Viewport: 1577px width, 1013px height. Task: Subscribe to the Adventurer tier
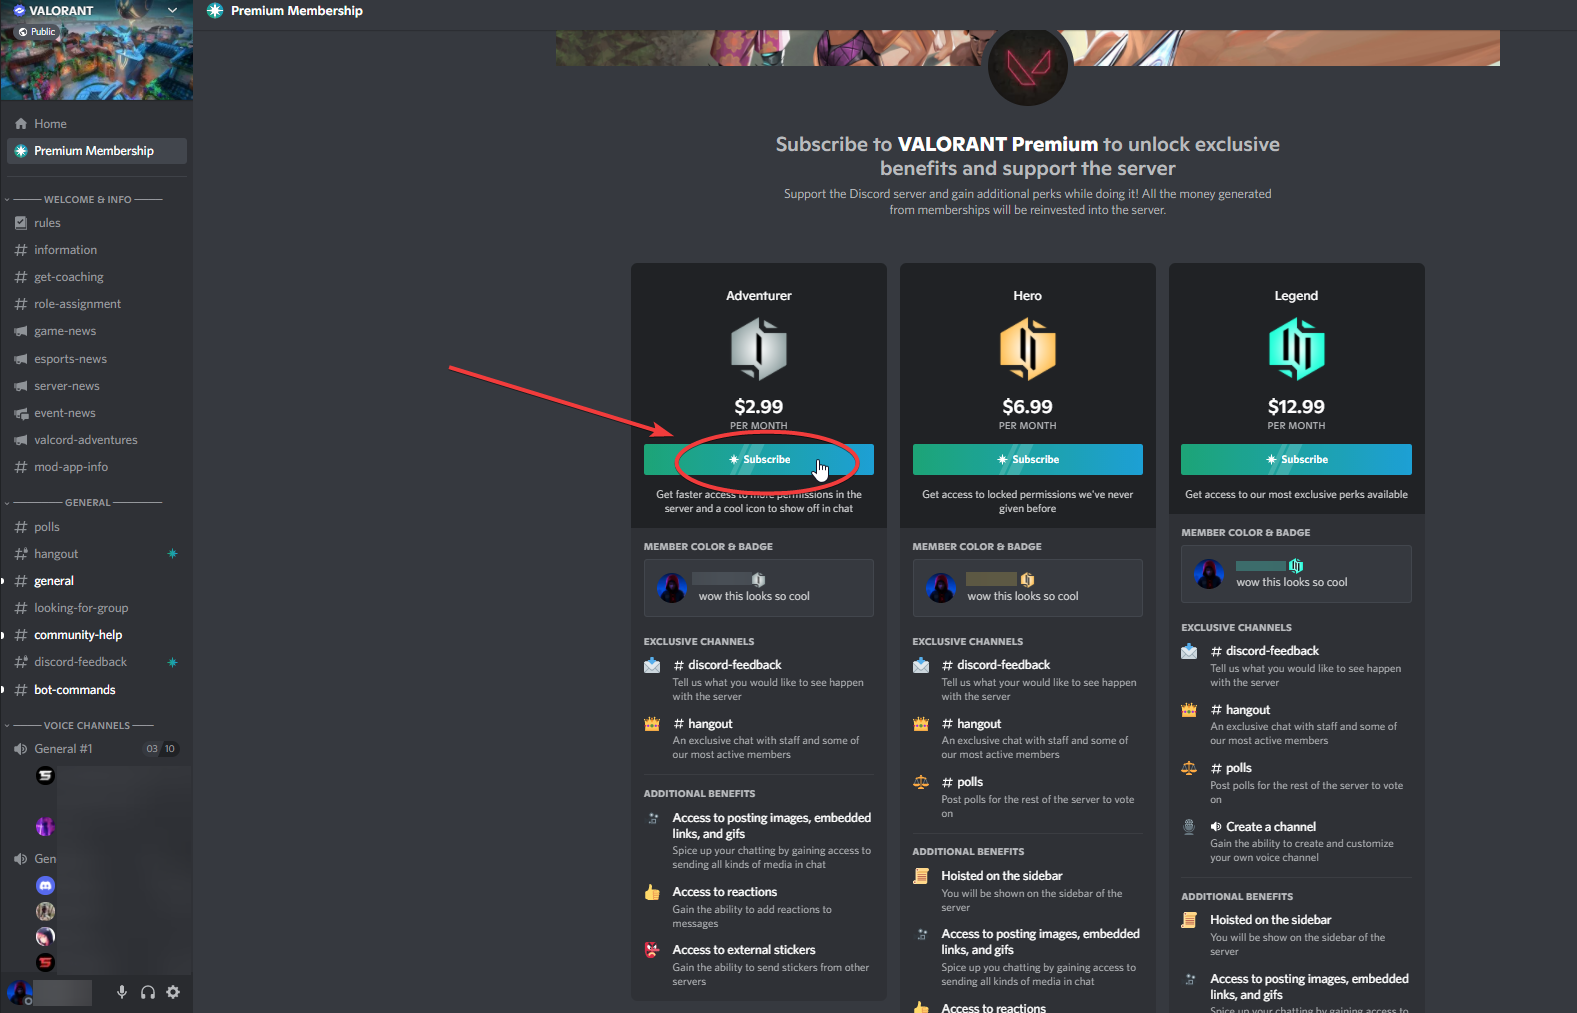(759, 460)
